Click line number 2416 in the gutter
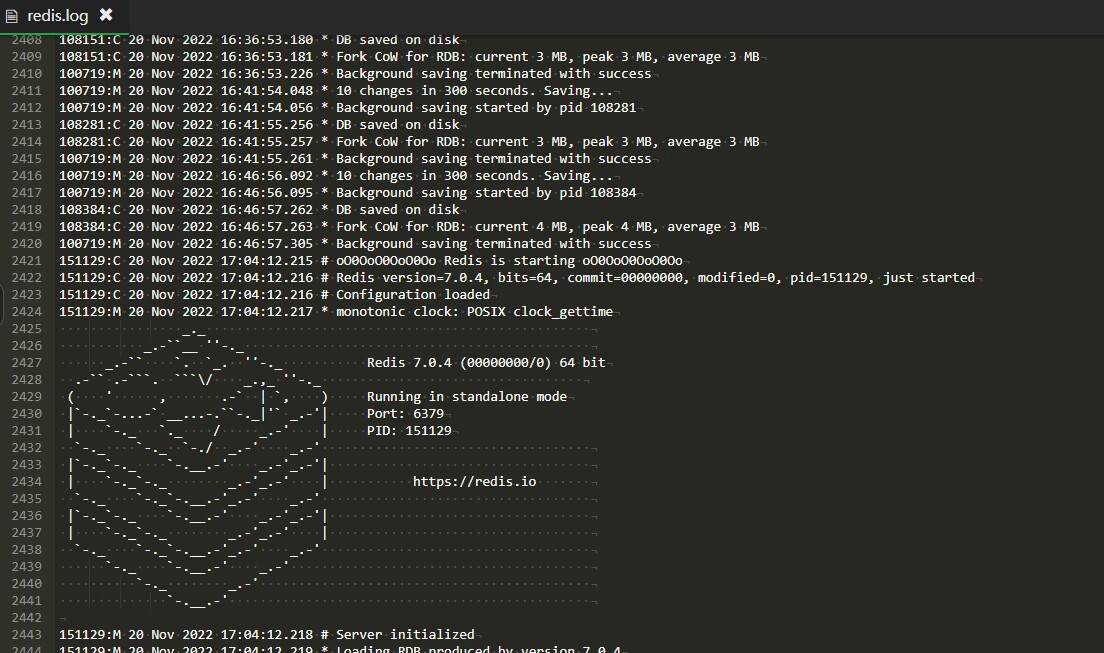The height and width of the screenshot is (653, 1104). coord(27,175)
